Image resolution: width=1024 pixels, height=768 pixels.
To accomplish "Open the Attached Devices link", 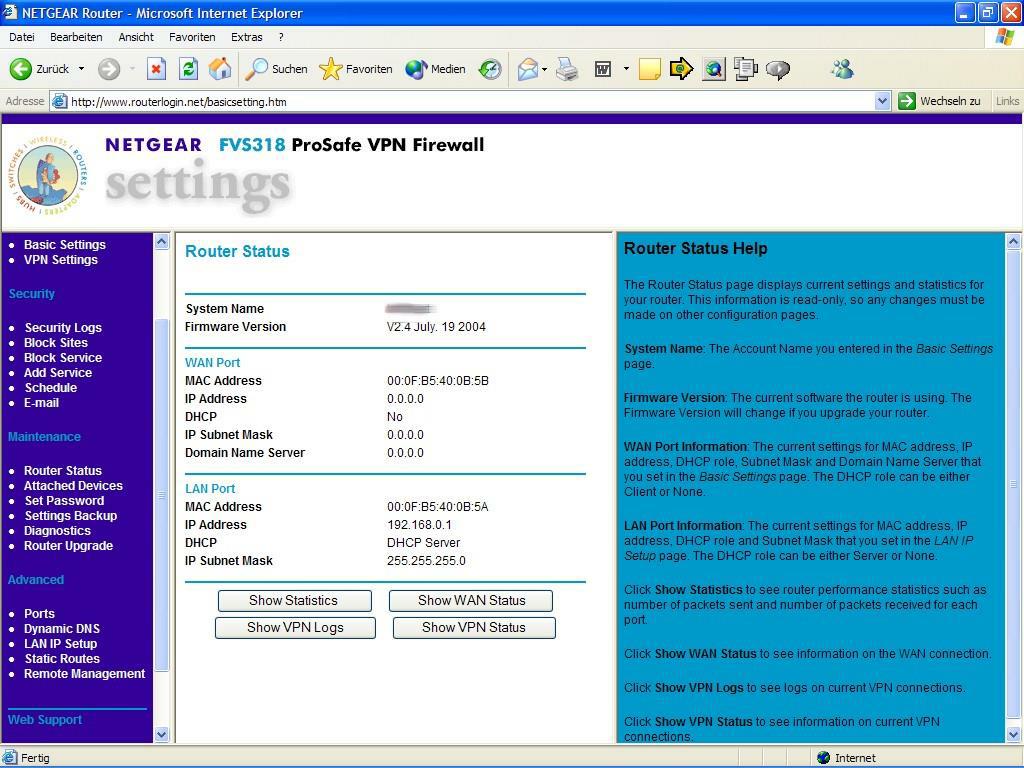I will [x=73, y=485].
